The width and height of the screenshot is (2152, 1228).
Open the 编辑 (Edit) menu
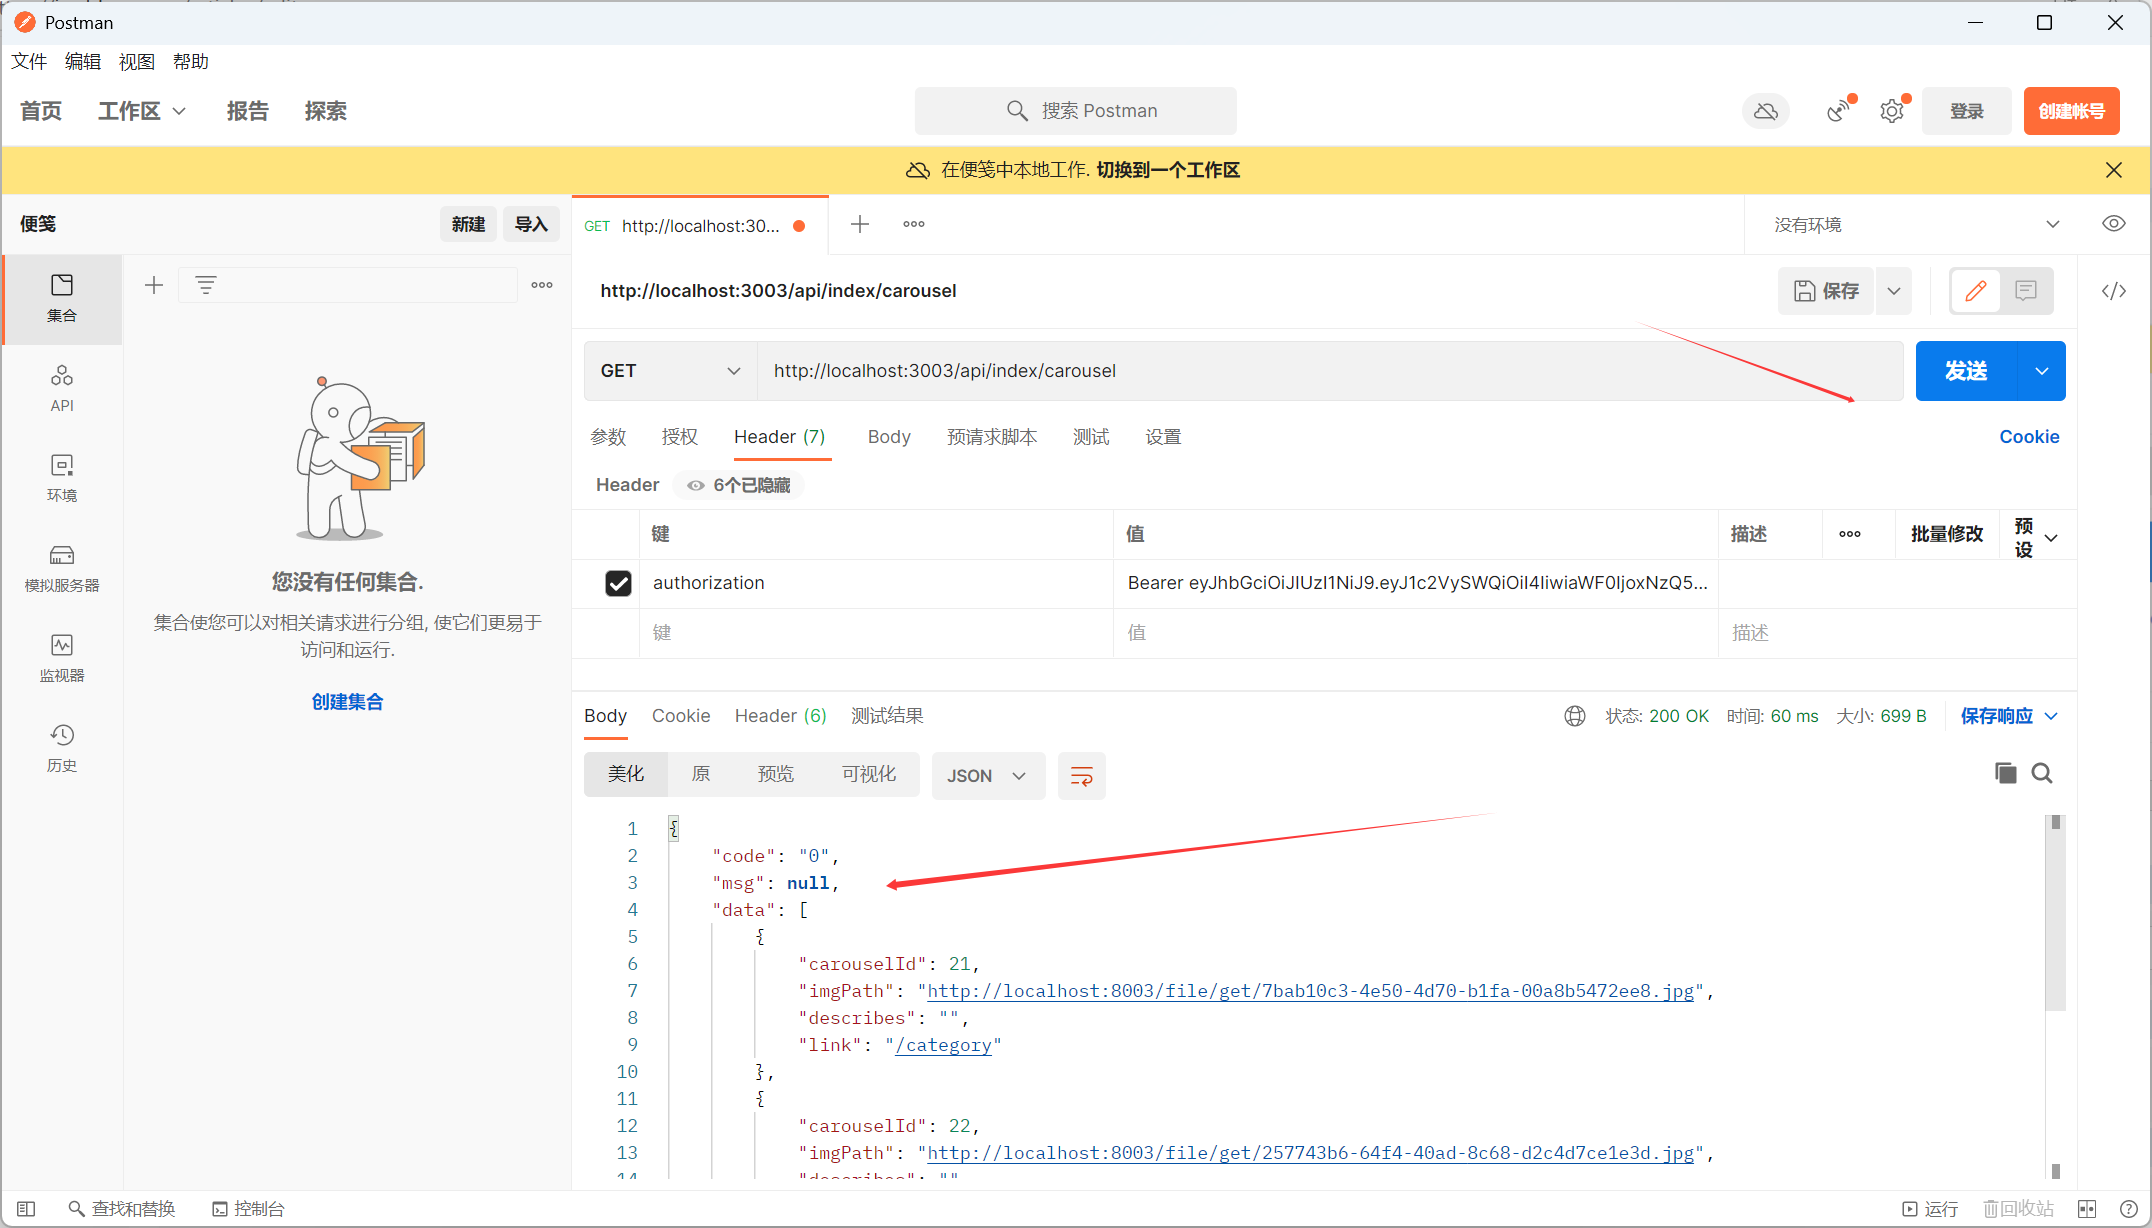[x=82, y=62]
